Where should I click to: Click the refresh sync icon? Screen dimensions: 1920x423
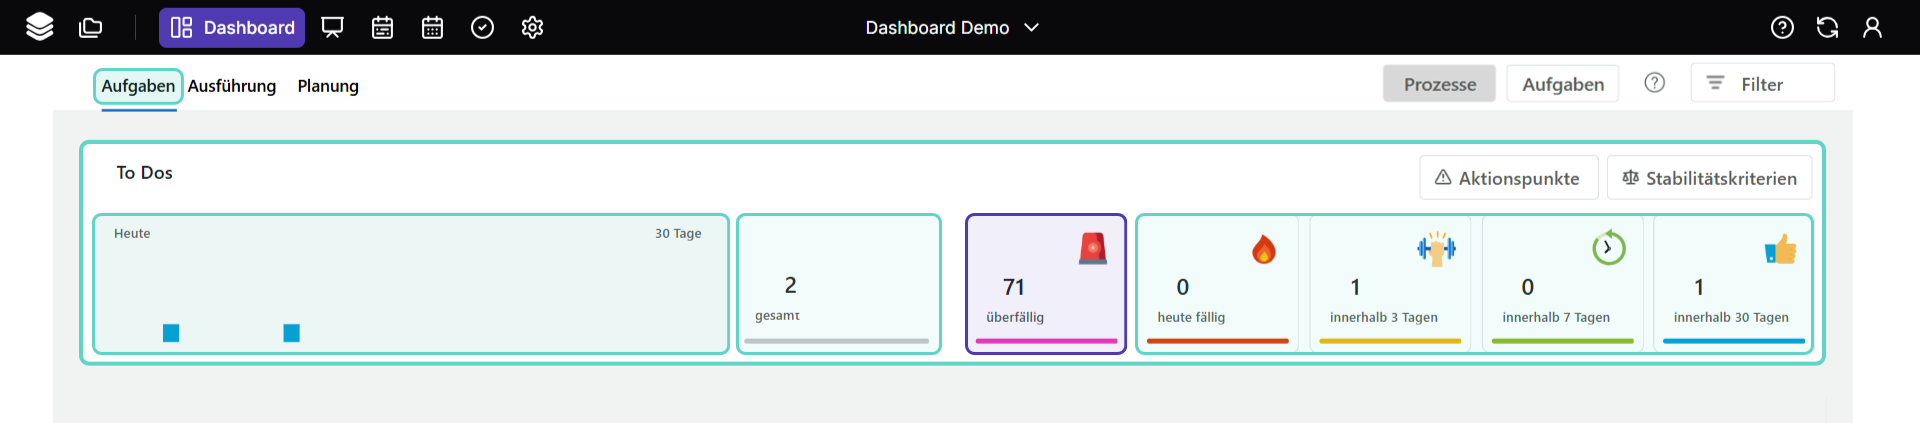tap(1827, 27)
